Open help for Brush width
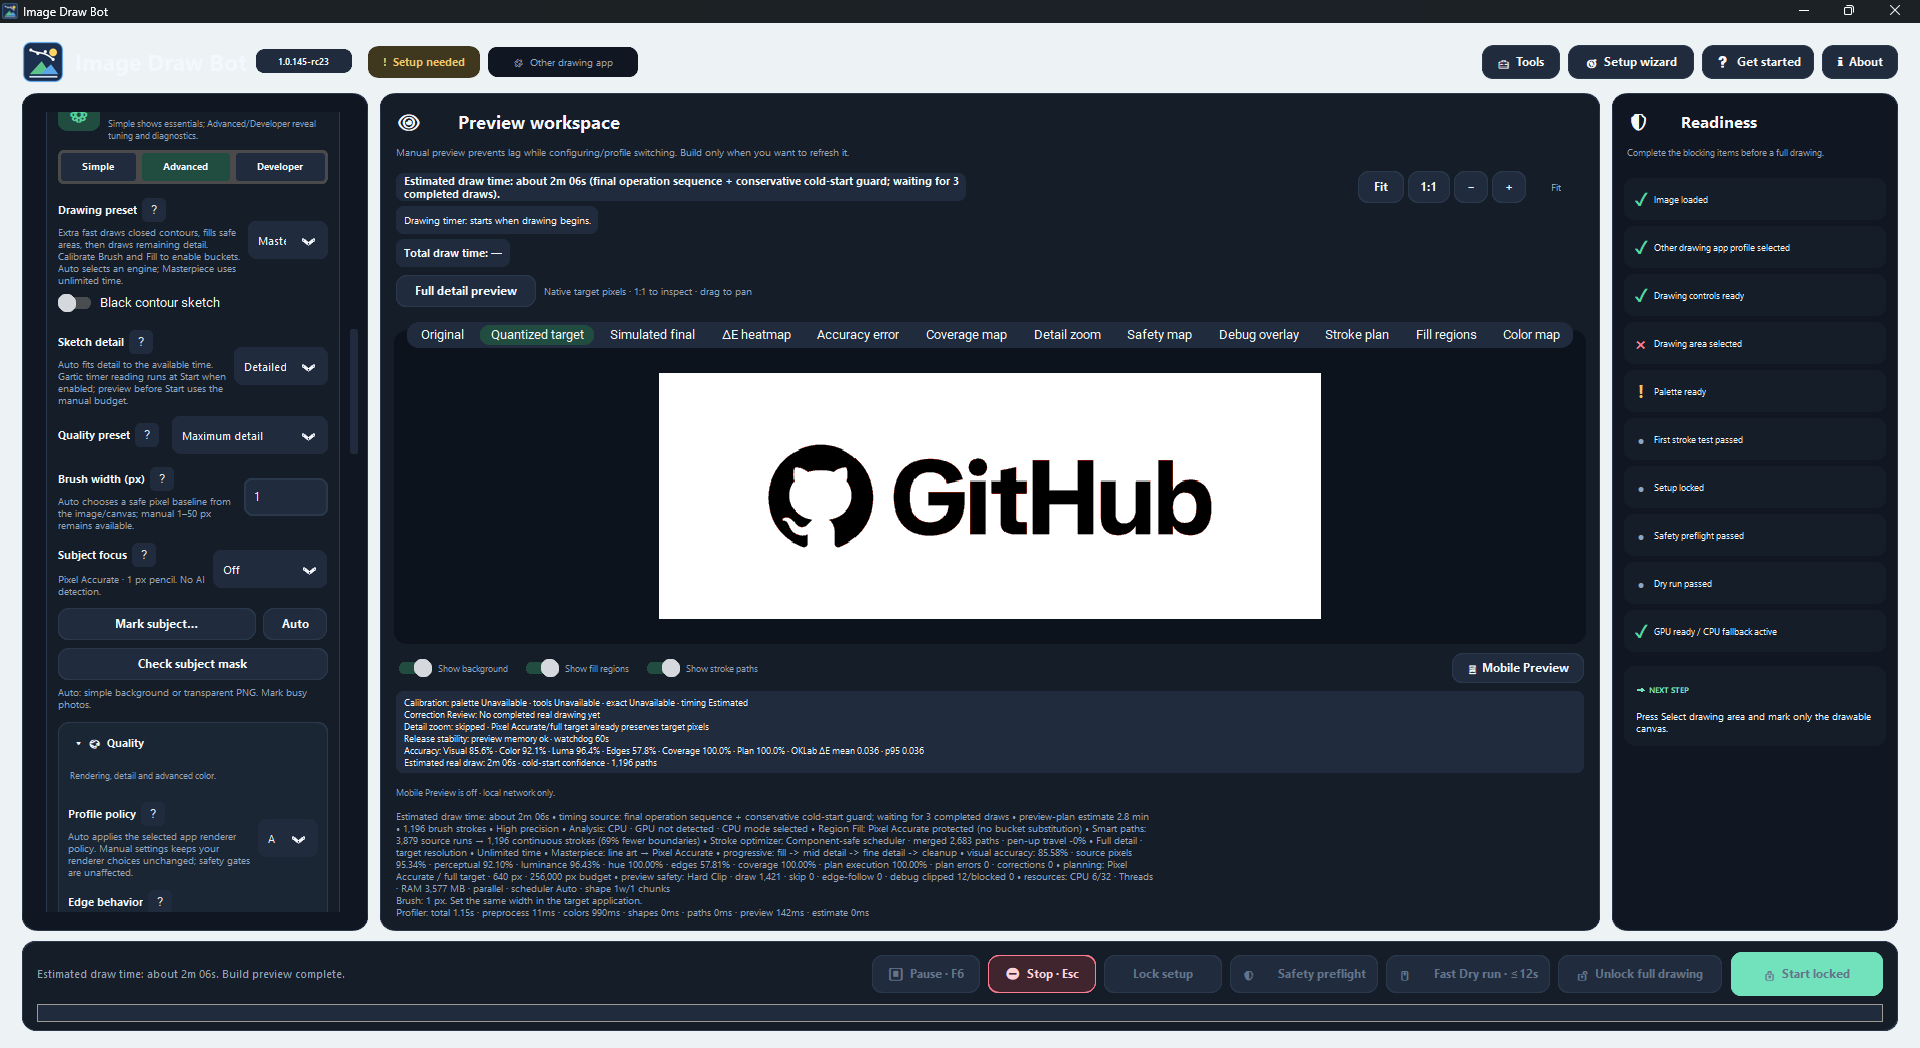The height and width of the screenshot is (1048, 1920). click(x=162, y=479)
